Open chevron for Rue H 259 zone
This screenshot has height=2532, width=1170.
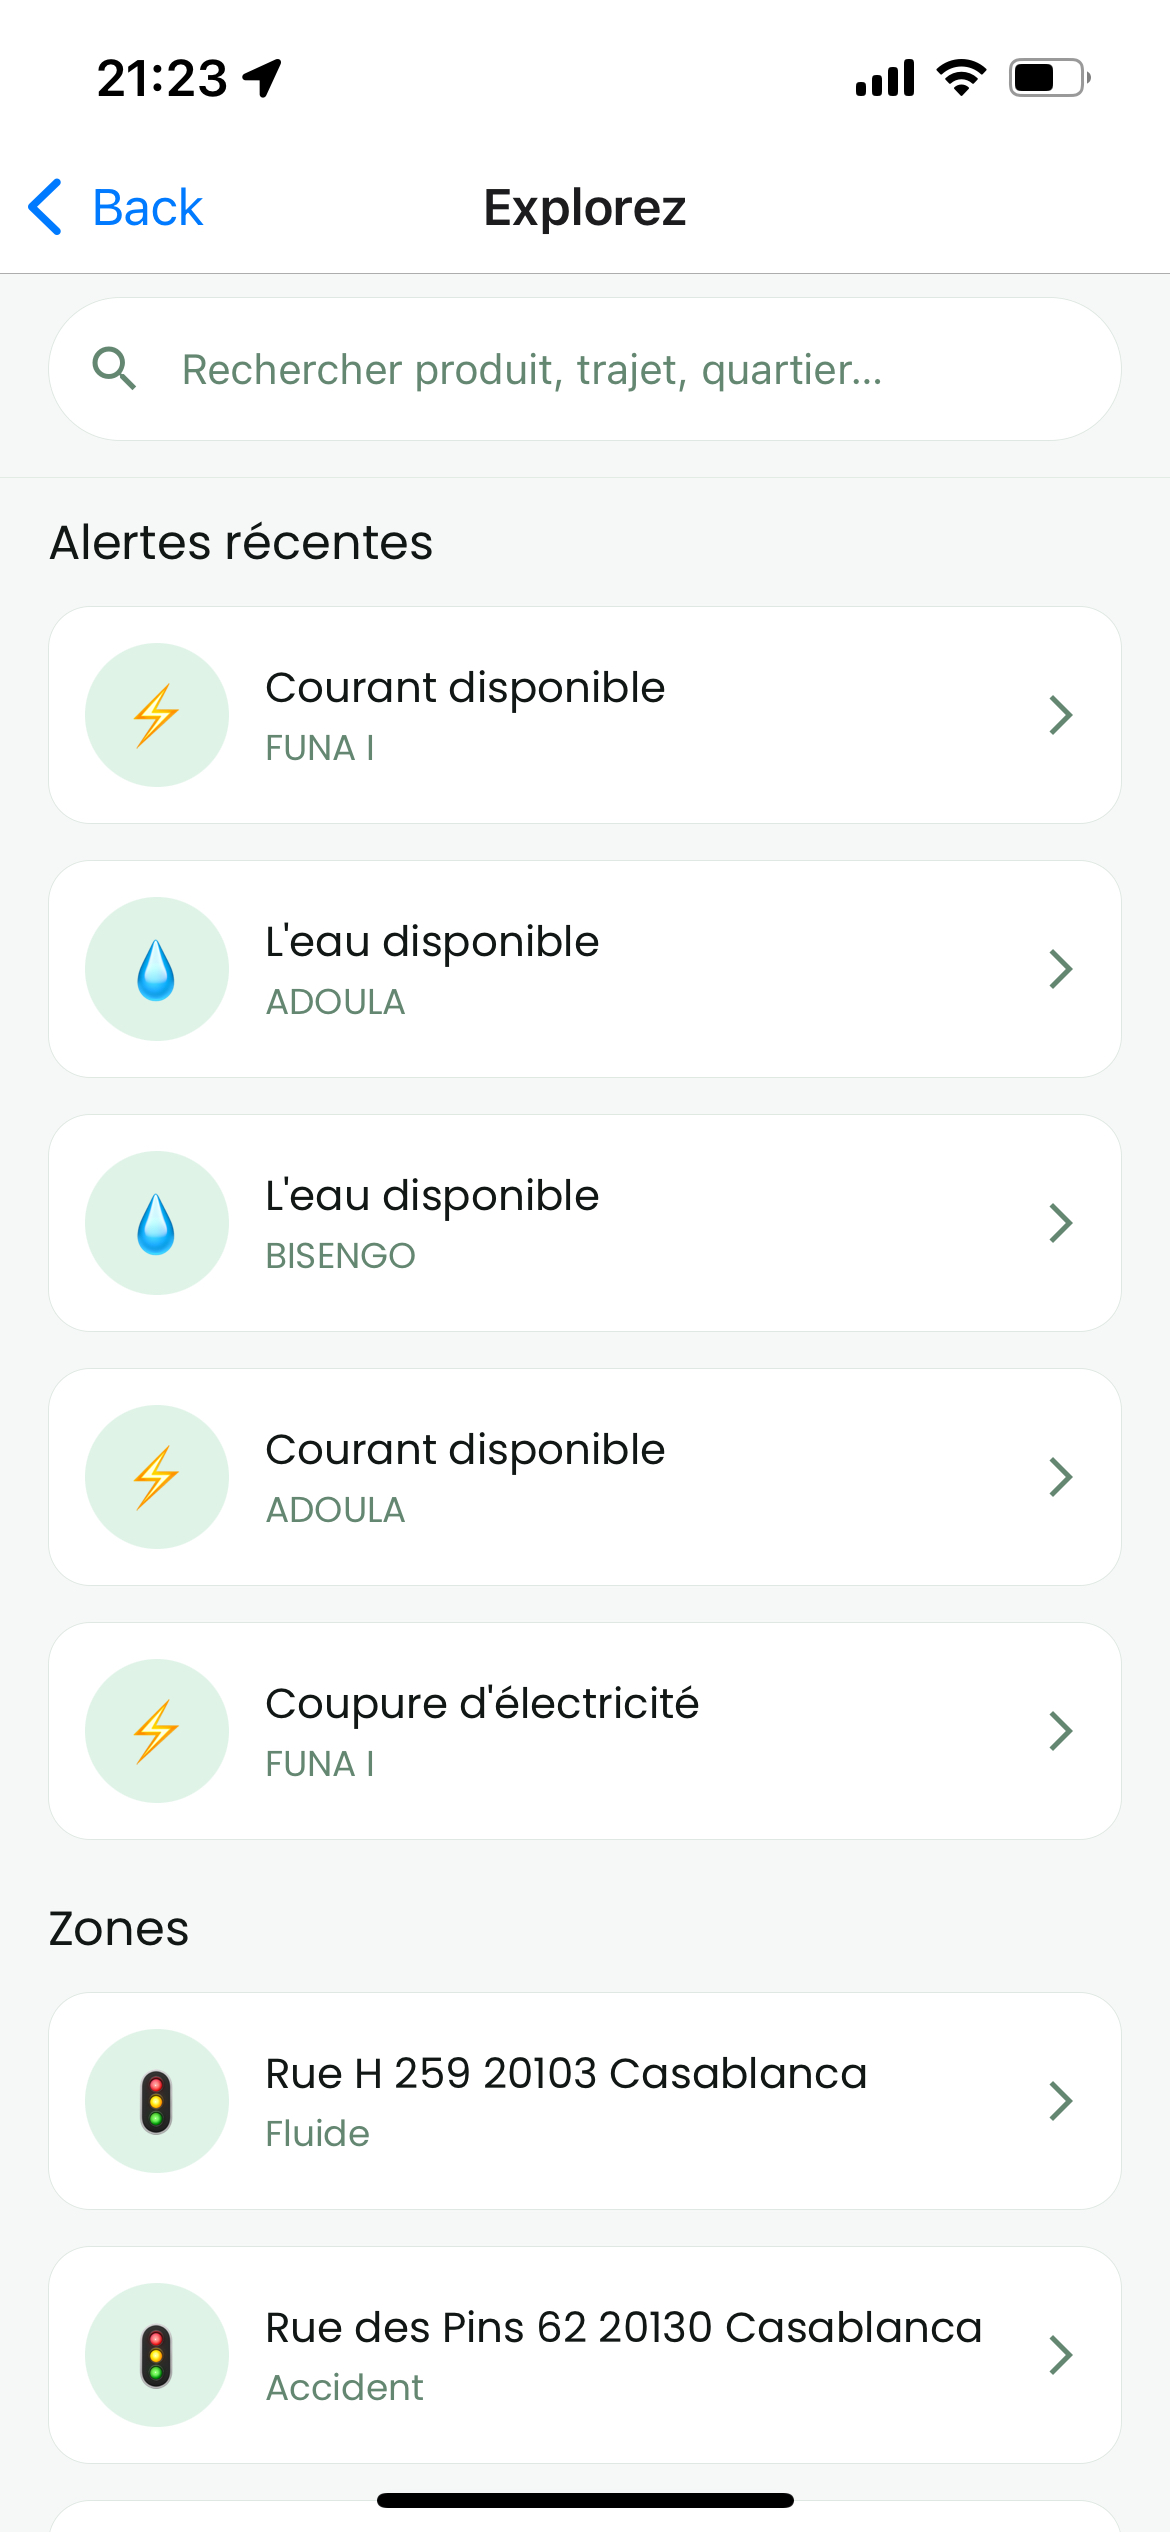pyautogui.click(x=1060, y=2101)
